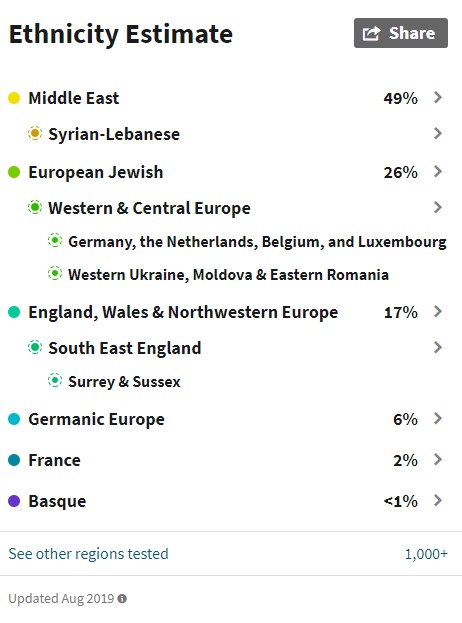Click the Surrey & Sussex community icon
Image resolution: width=462 pixels, height=623 pixels.
(55, 380)
